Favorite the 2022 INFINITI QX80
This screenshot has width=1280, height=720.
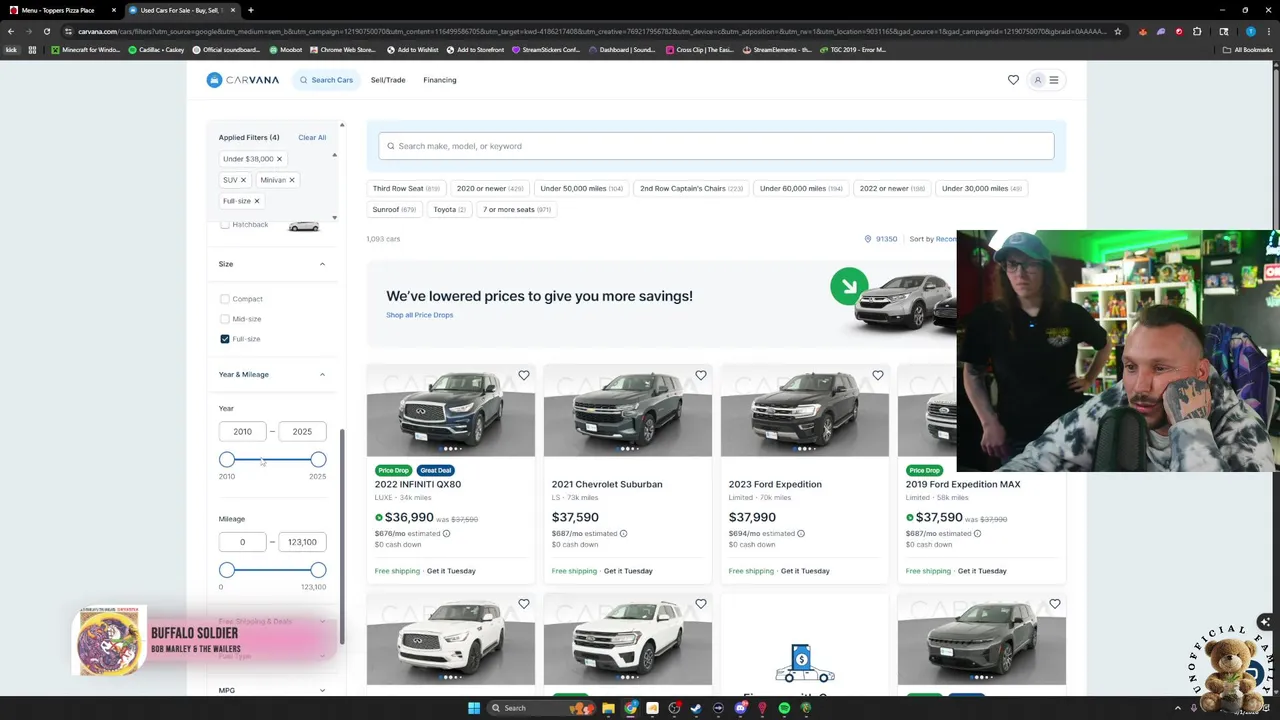click(524, 375)
